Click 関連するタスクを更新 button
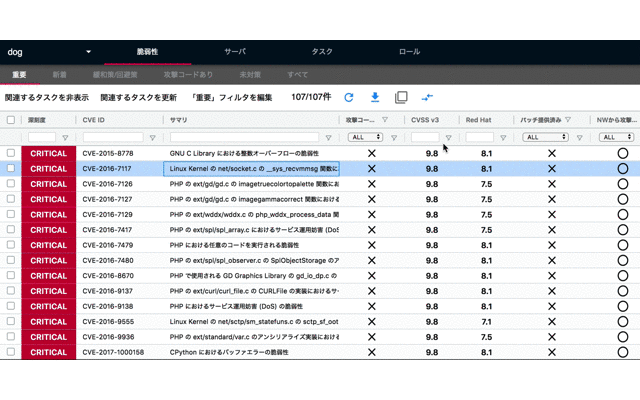640x400 pixels. [x=138, y=98]
